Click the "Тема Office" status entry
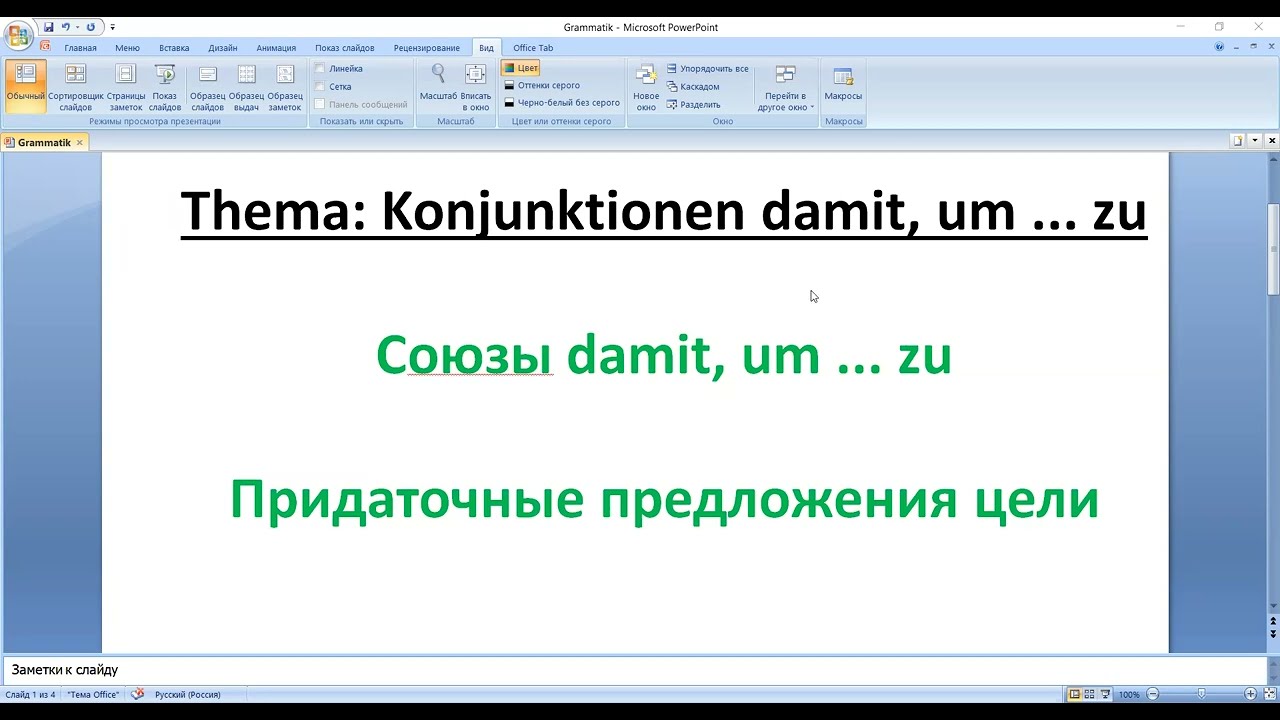The height and width of the screenshot is (720, 1280). coord(93,694)
